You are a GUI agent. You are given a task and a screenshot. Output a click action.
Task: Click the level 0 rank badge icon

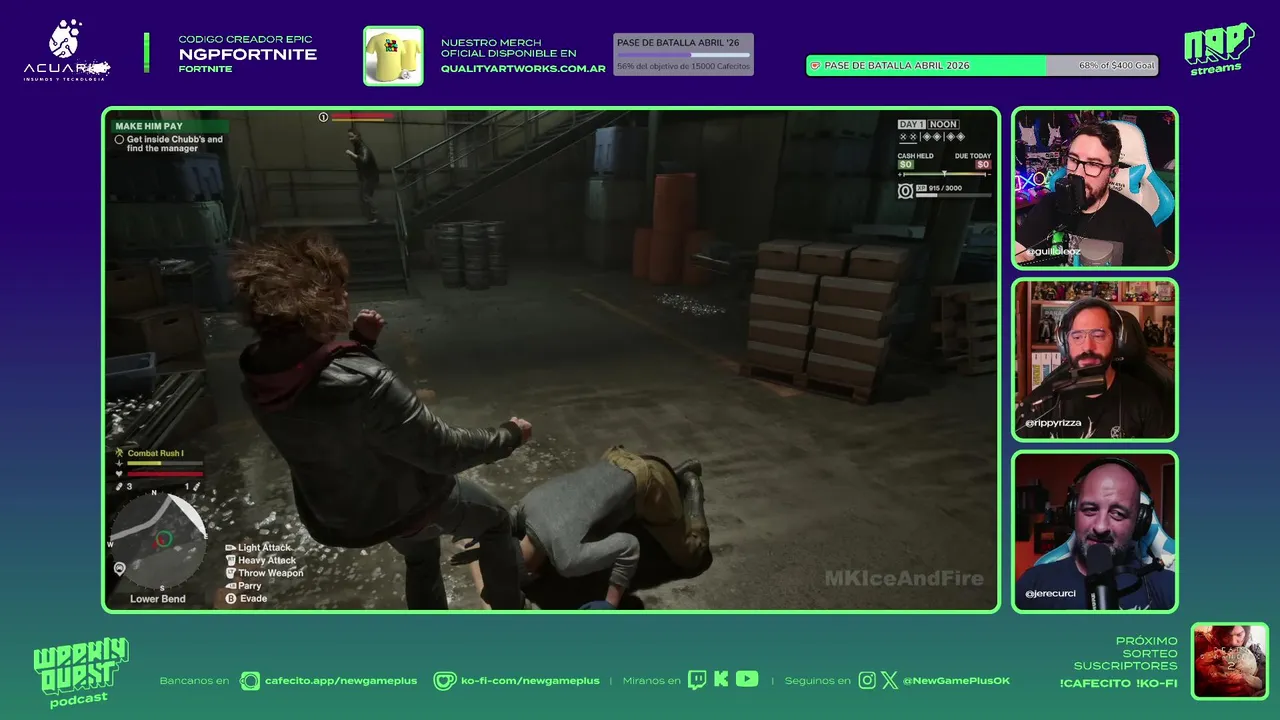click(906, 191)
